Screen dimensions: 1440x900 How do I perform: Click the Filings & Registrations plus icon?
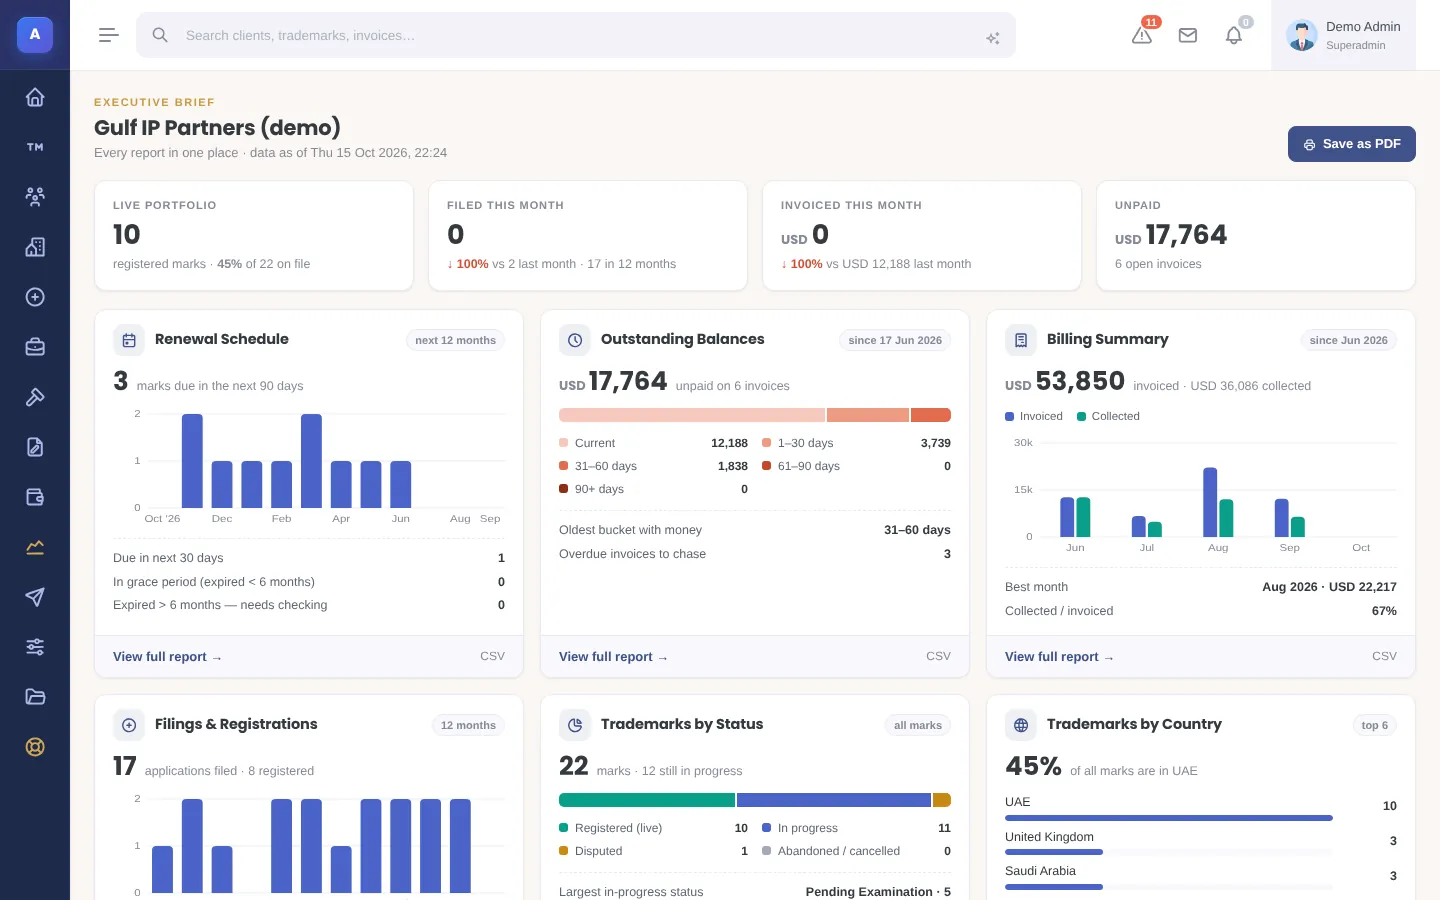point(129,725)
